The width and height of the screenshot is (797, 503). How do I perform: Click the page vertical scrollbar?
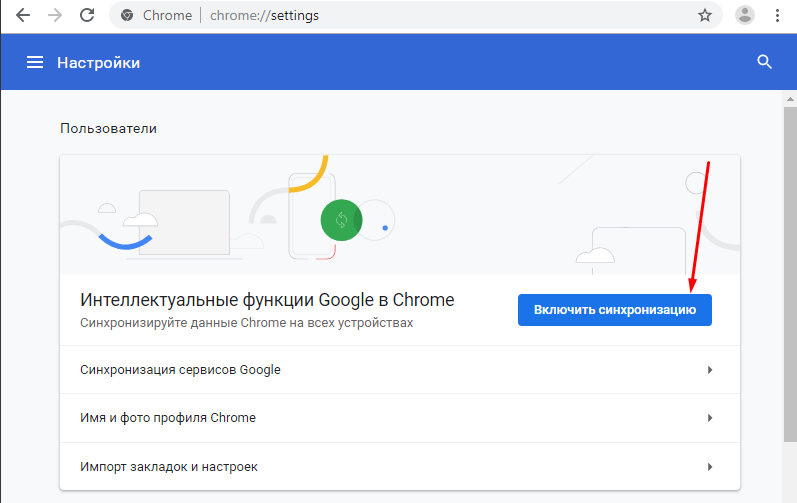click(790, 274)
